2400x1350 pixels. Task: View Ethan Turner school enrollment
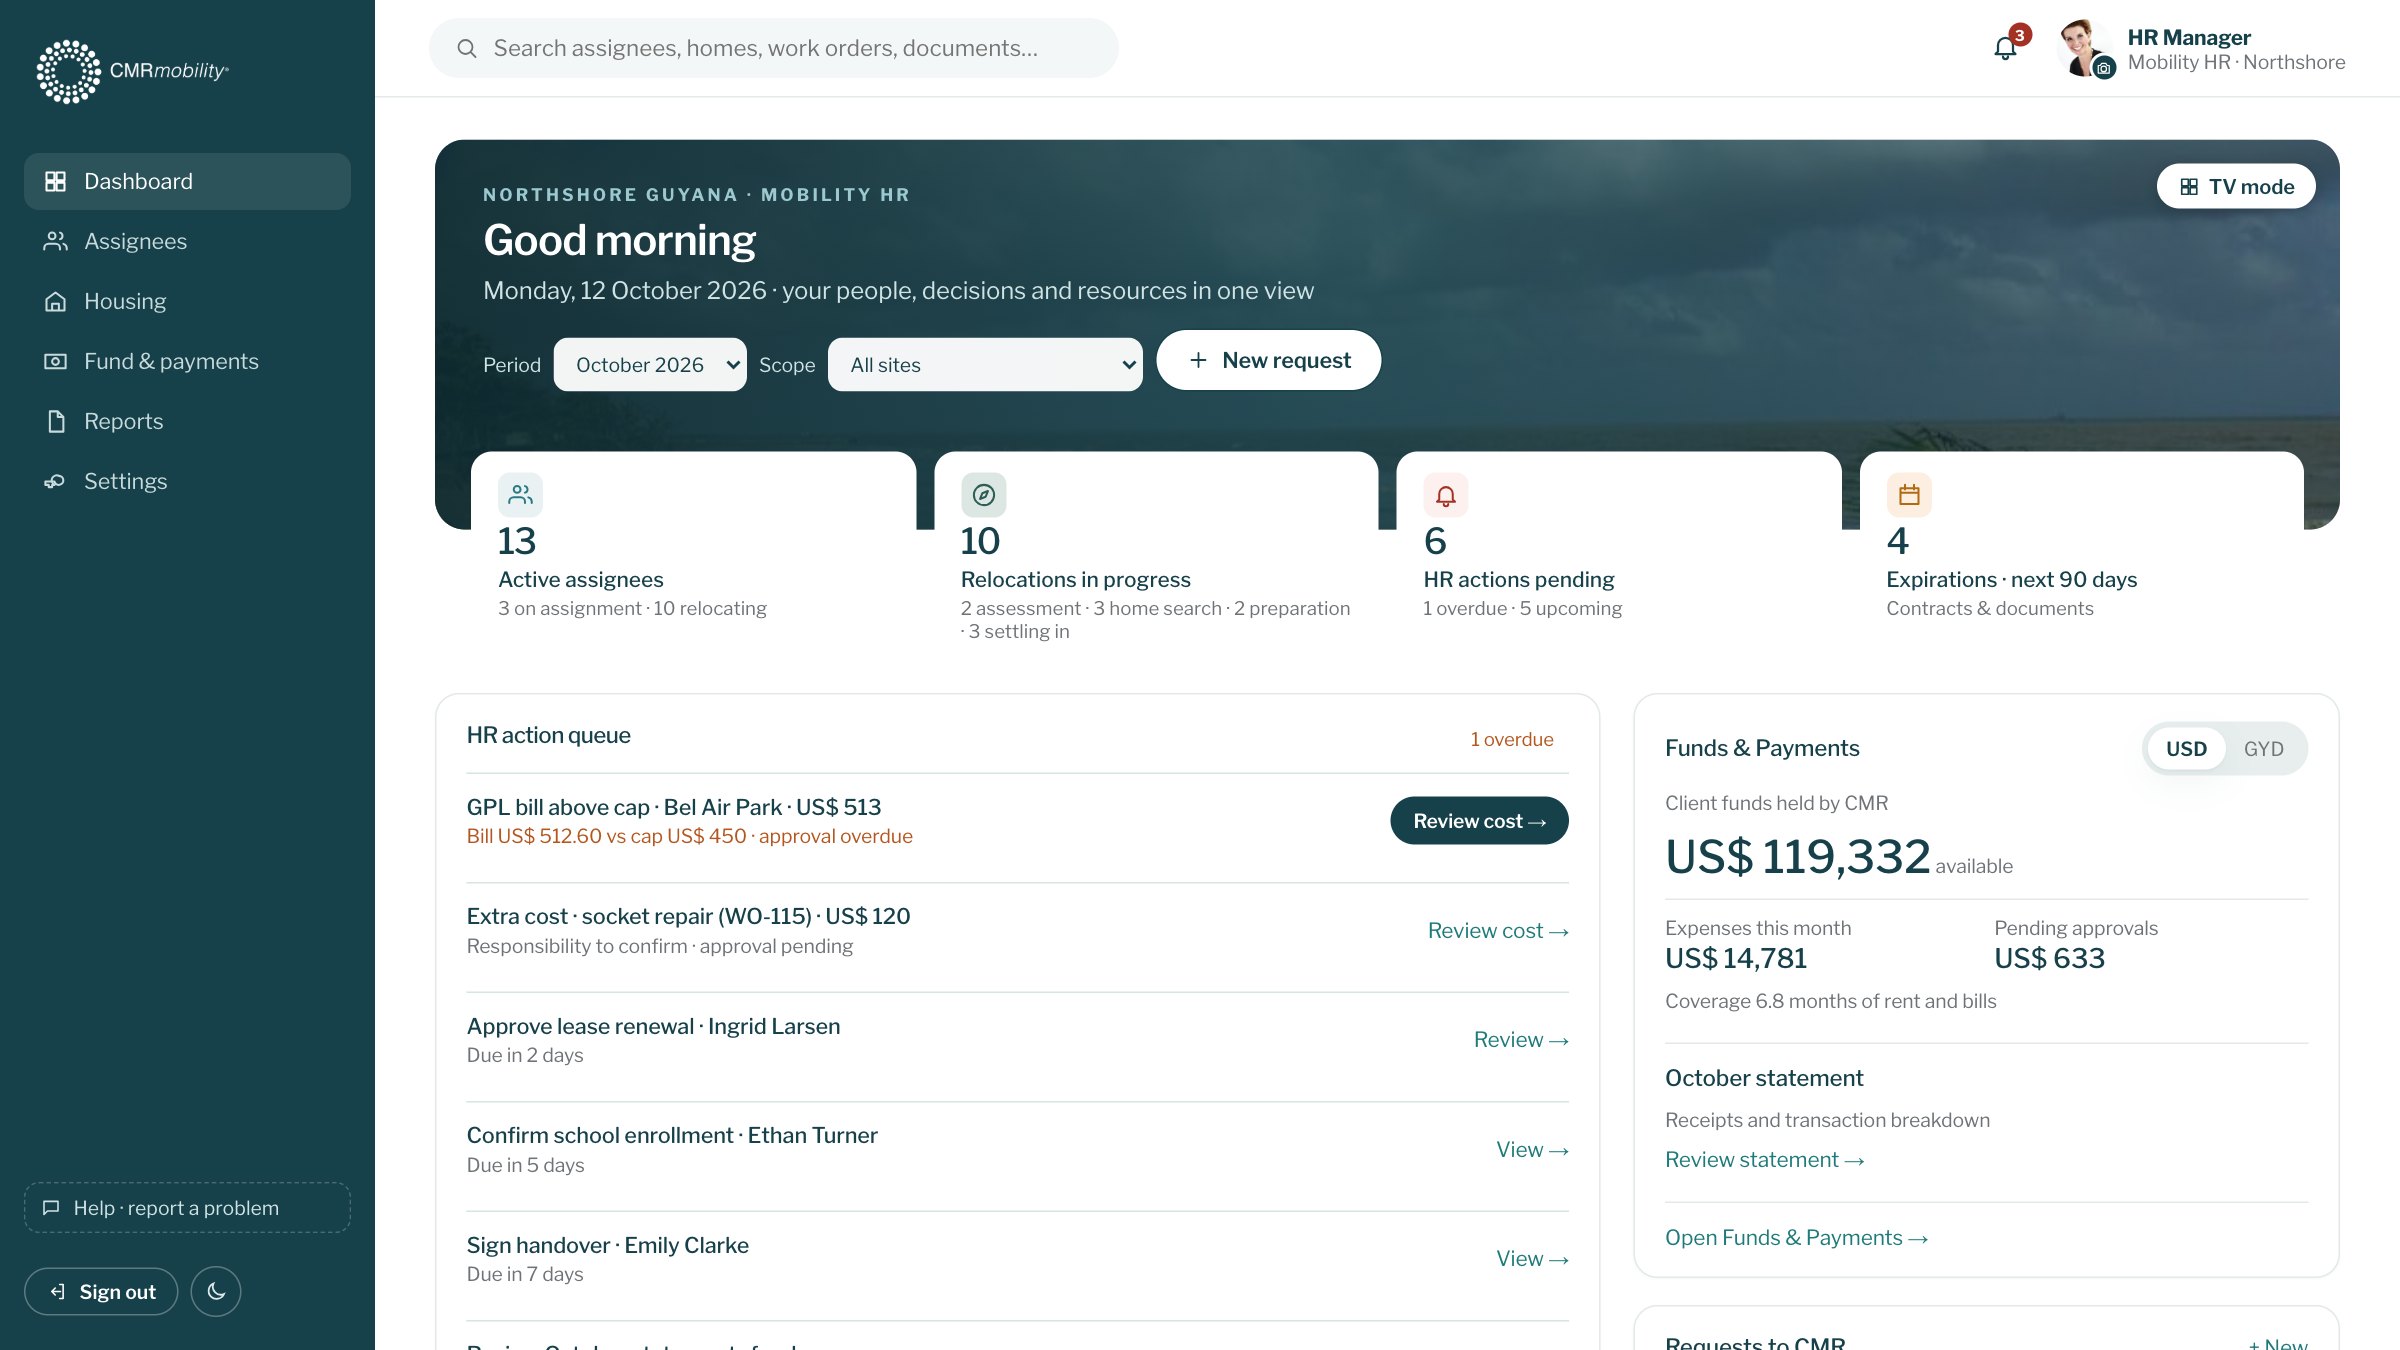[x=1532, y=1149]
